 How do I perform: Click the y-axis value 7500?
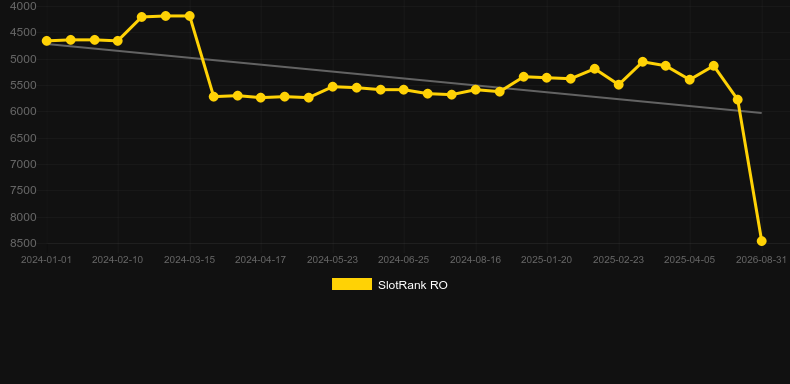[x=23, y=190]
